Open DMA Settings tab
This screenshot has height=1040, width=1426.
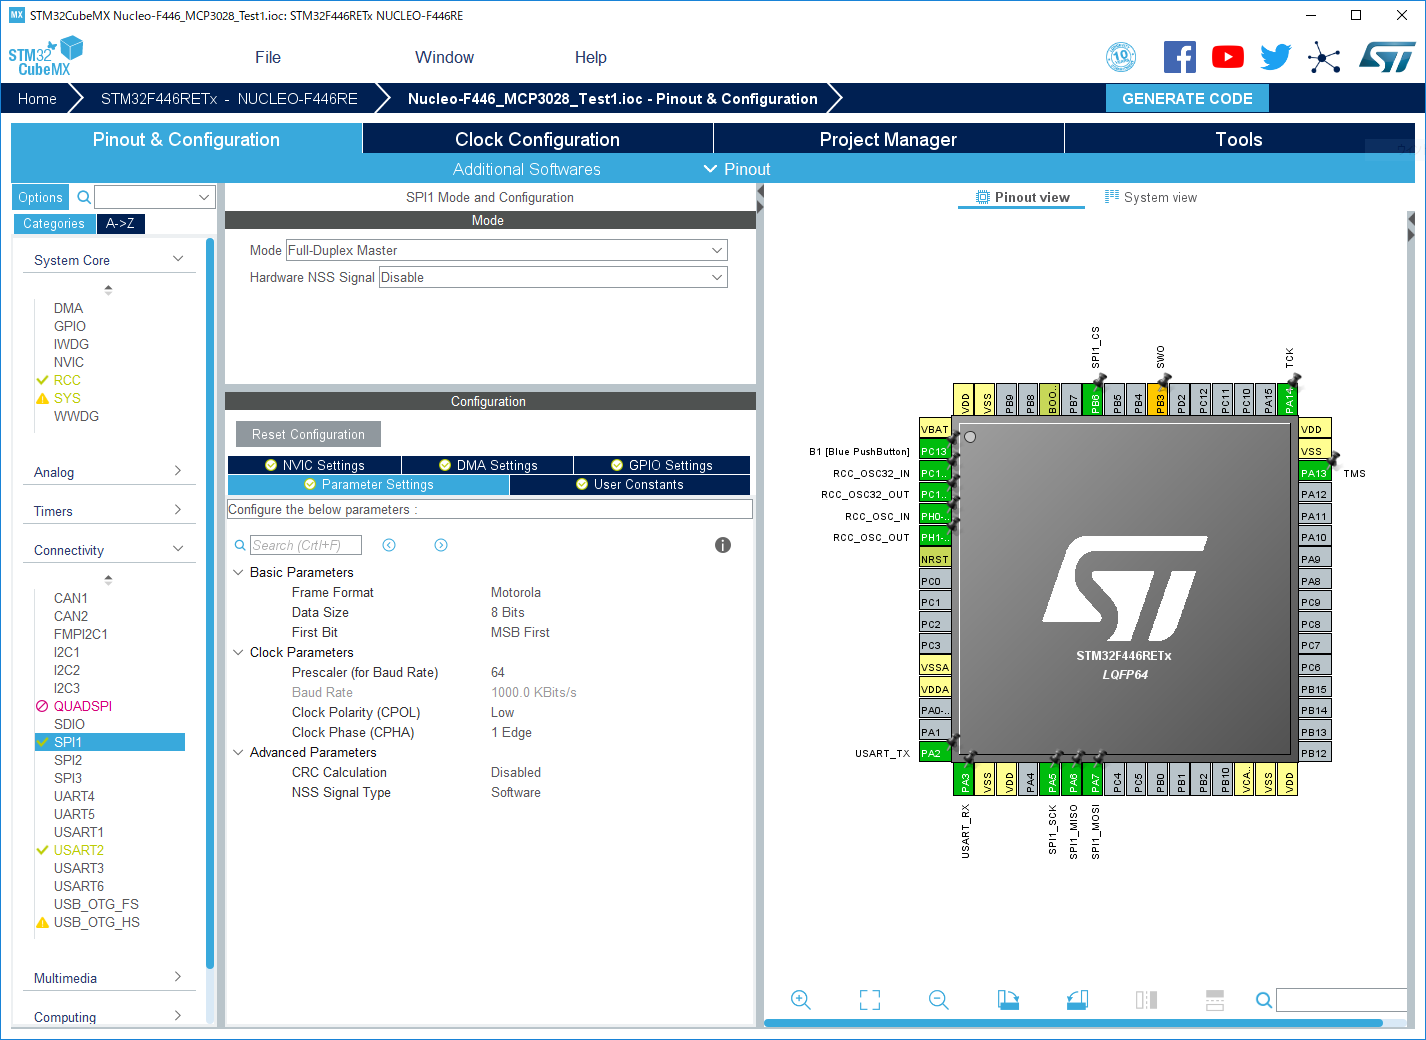[x=488, y=465]
